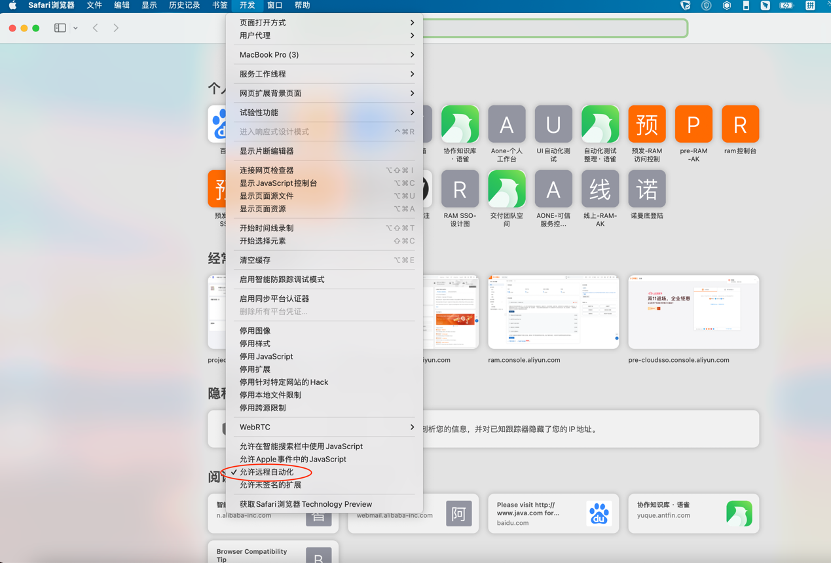
Task: Open the Please visit http://www.java.com reading item
Action: [553, 514]
